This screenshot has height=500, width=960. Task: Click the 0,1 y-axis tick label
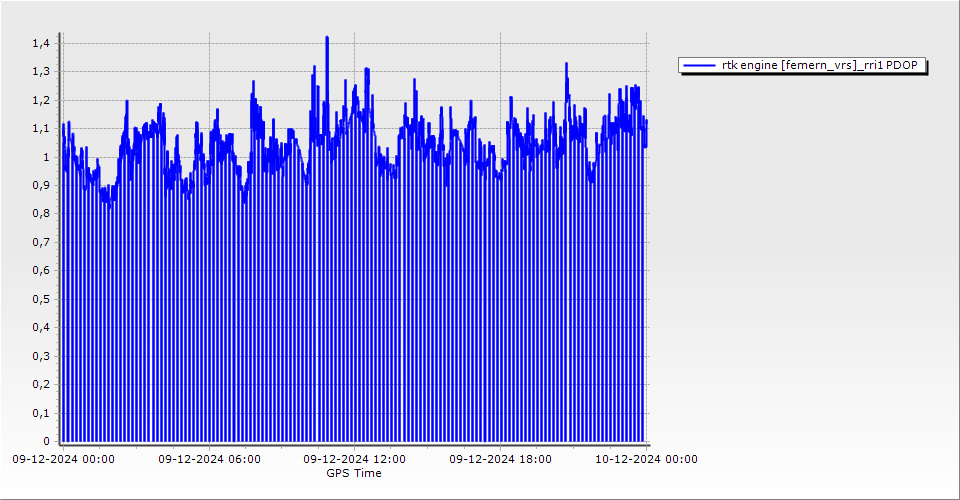(40, 413)
